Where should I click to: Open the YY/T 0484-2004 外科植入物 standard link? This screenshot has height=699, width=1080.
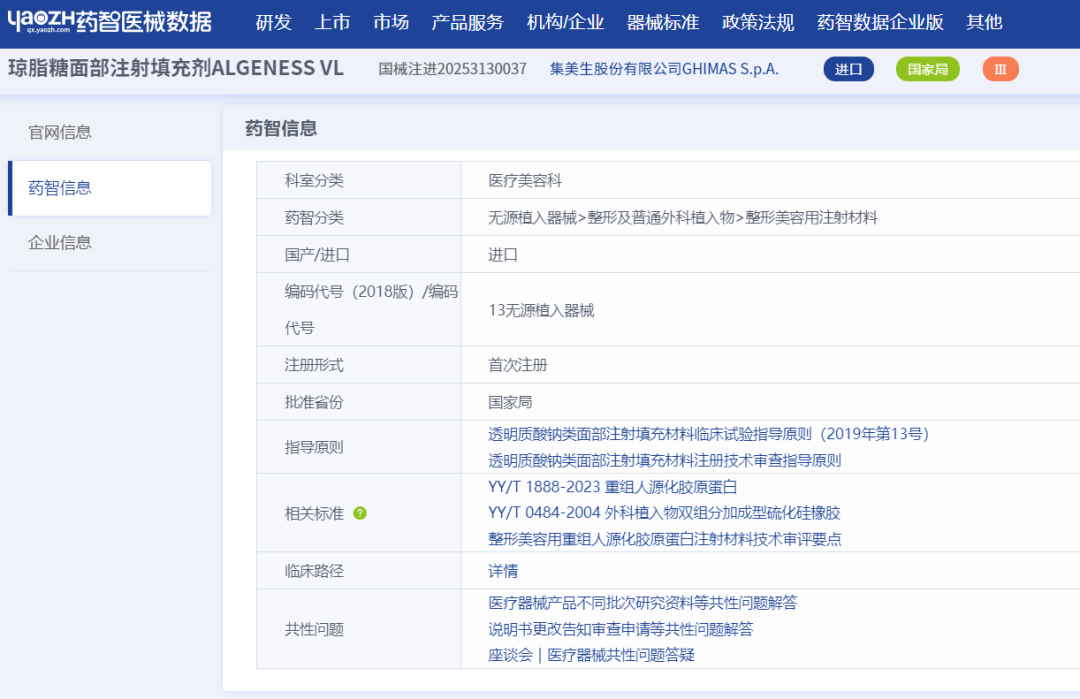click(x=664, y=513)
